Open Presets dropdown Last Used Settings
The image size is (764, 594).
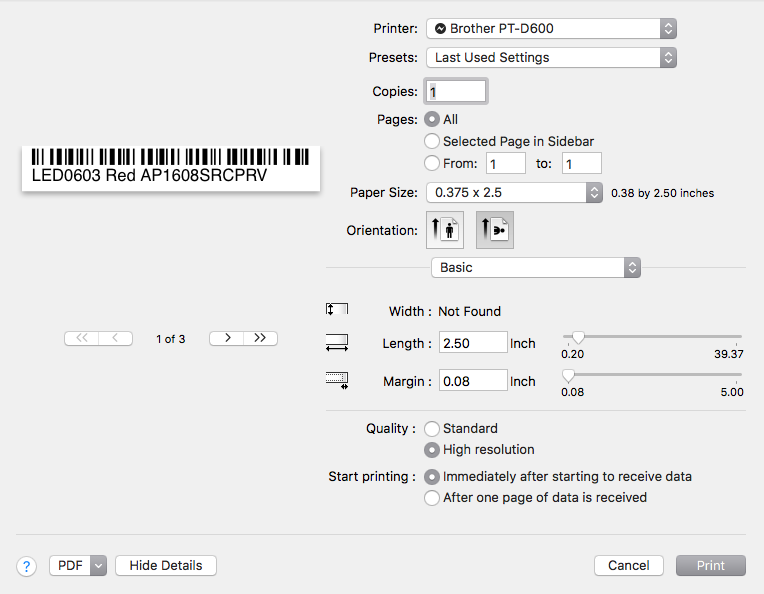pyautogui.click(x=551, y=57)
